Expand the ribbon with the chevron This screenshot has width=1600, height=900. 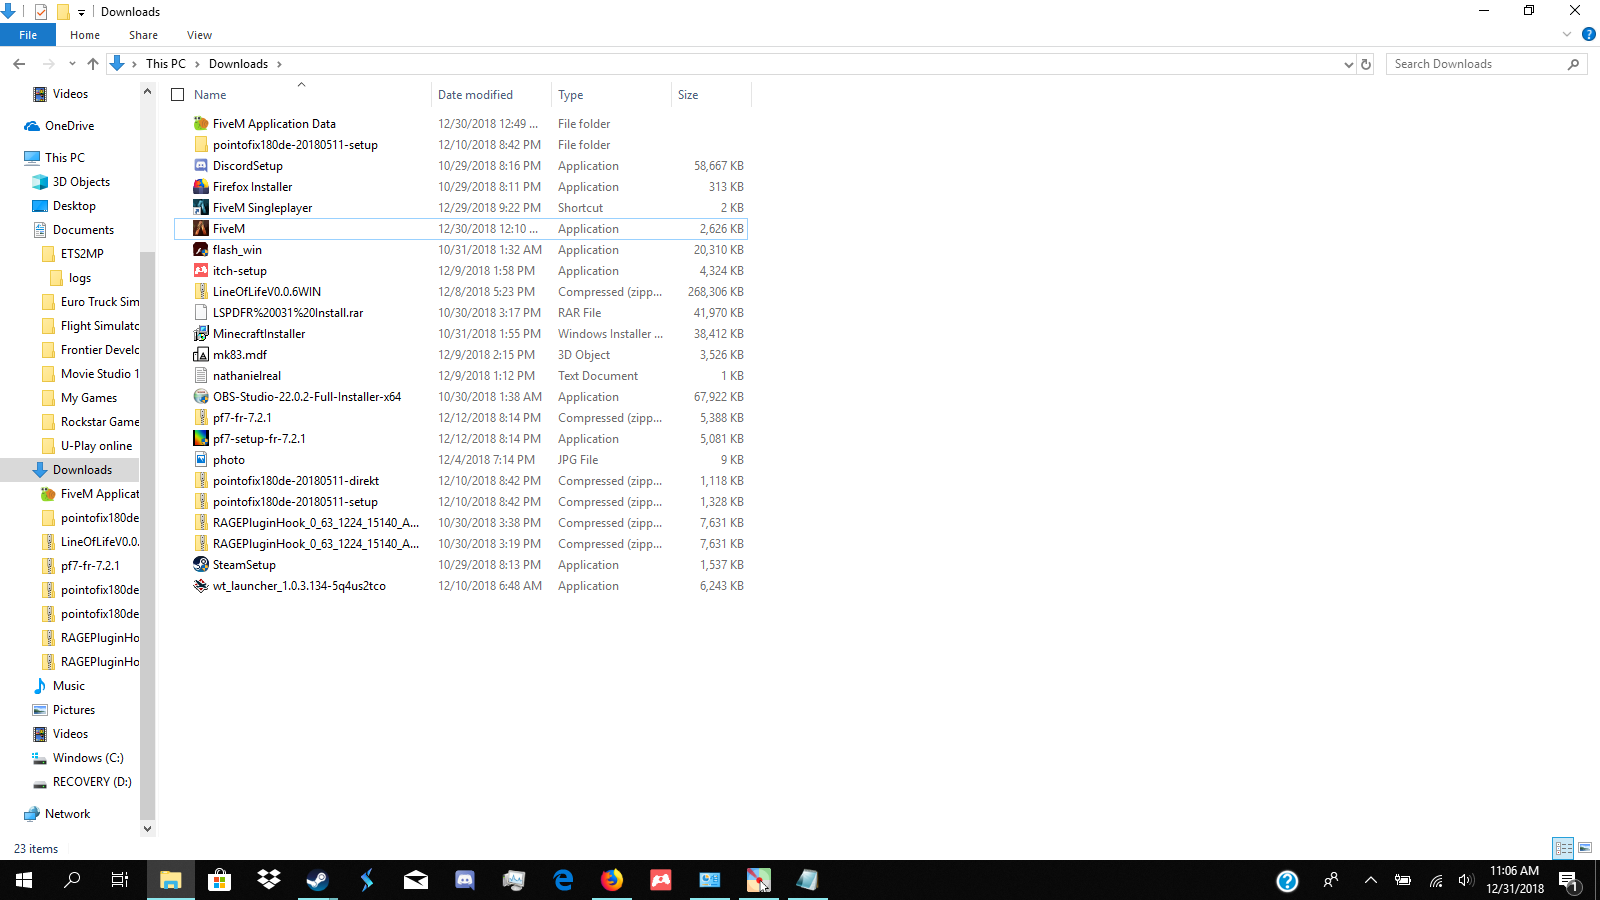(1567, 34)
